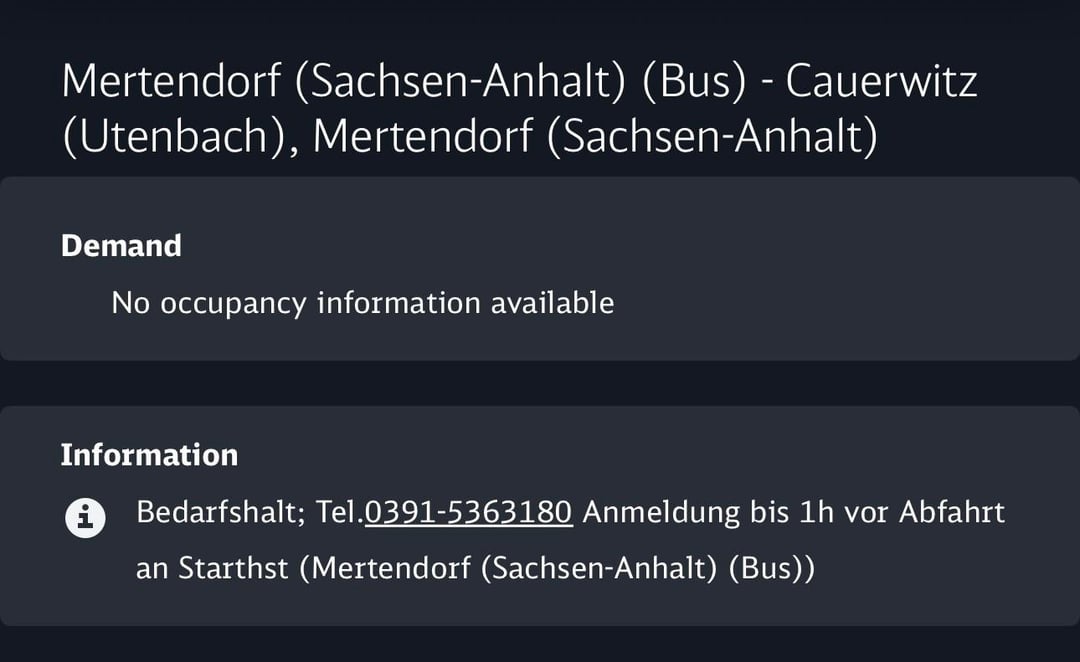Click '(Sachsen-Anhalt)' ending the title's second line

[x=712, y=136]
